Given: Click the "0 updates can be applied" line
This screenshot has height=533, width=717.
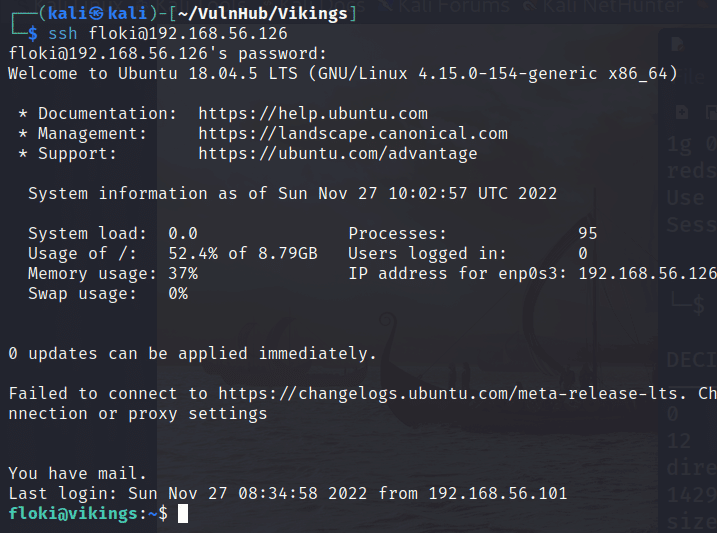Looking at the screenshot, I should 192,354.
